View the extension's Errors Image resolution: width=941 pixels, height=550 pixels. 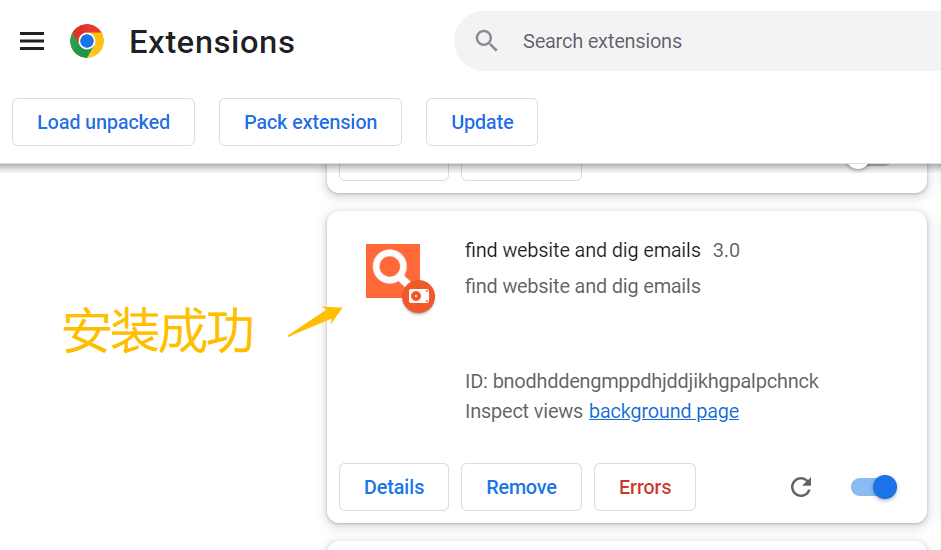[645, 487]
